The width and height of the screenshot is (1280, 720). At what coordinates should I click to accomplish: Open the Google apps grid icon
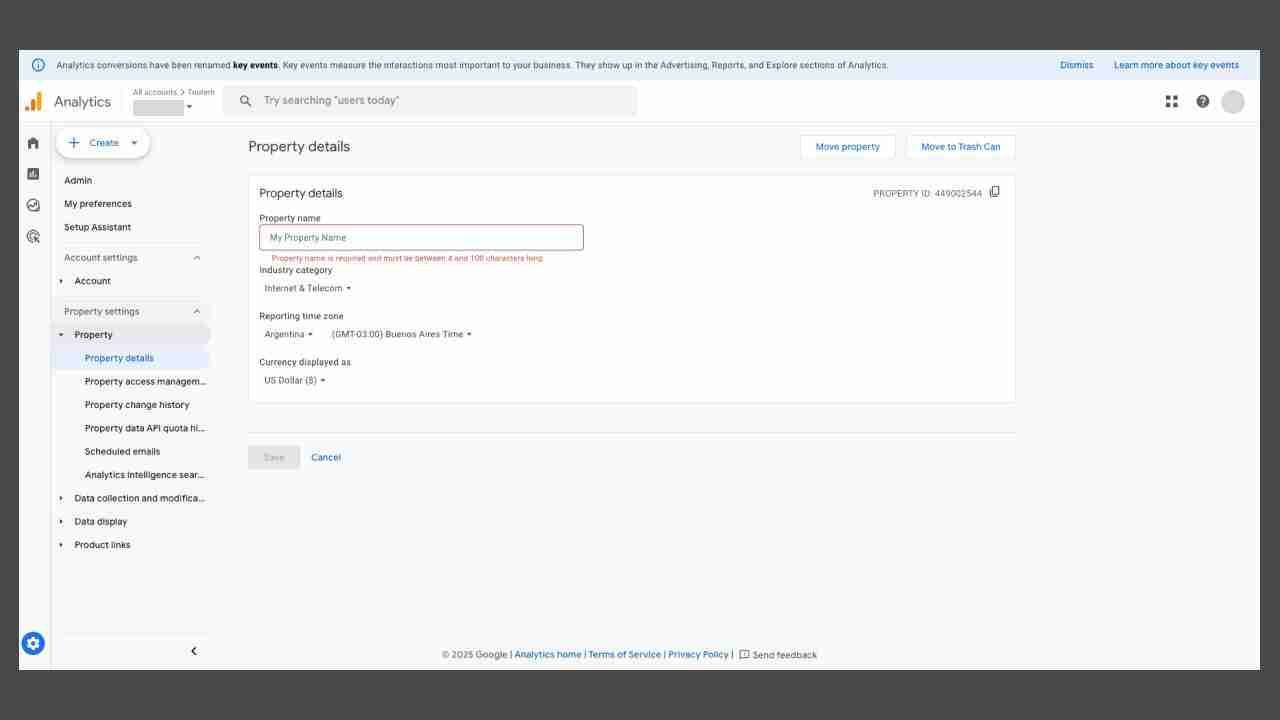pyautogui.click(x=1171, y=101)
